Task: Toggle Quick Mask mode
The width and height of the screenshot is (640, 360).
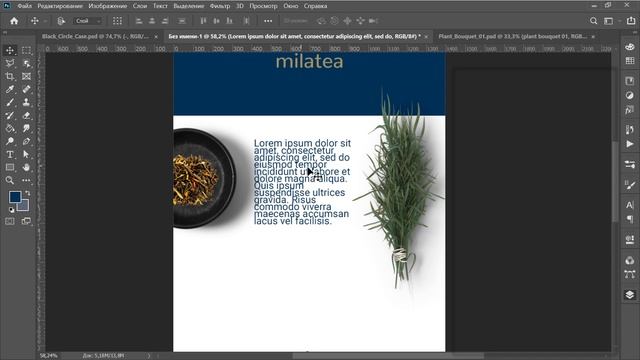Action: coord(10,221)
